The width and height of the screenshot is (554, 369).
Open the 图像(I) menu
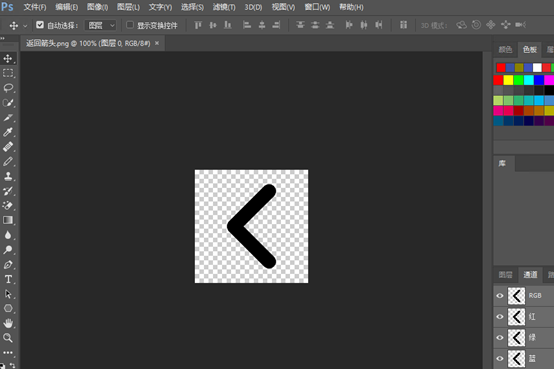[x=98, y=7]
